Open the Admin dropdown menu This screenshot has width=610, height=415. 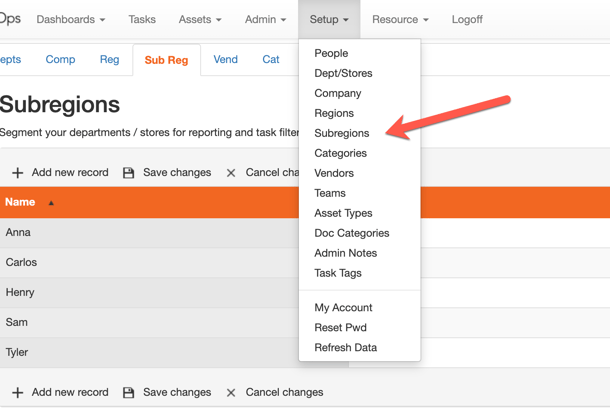click(x=265, y=19)
